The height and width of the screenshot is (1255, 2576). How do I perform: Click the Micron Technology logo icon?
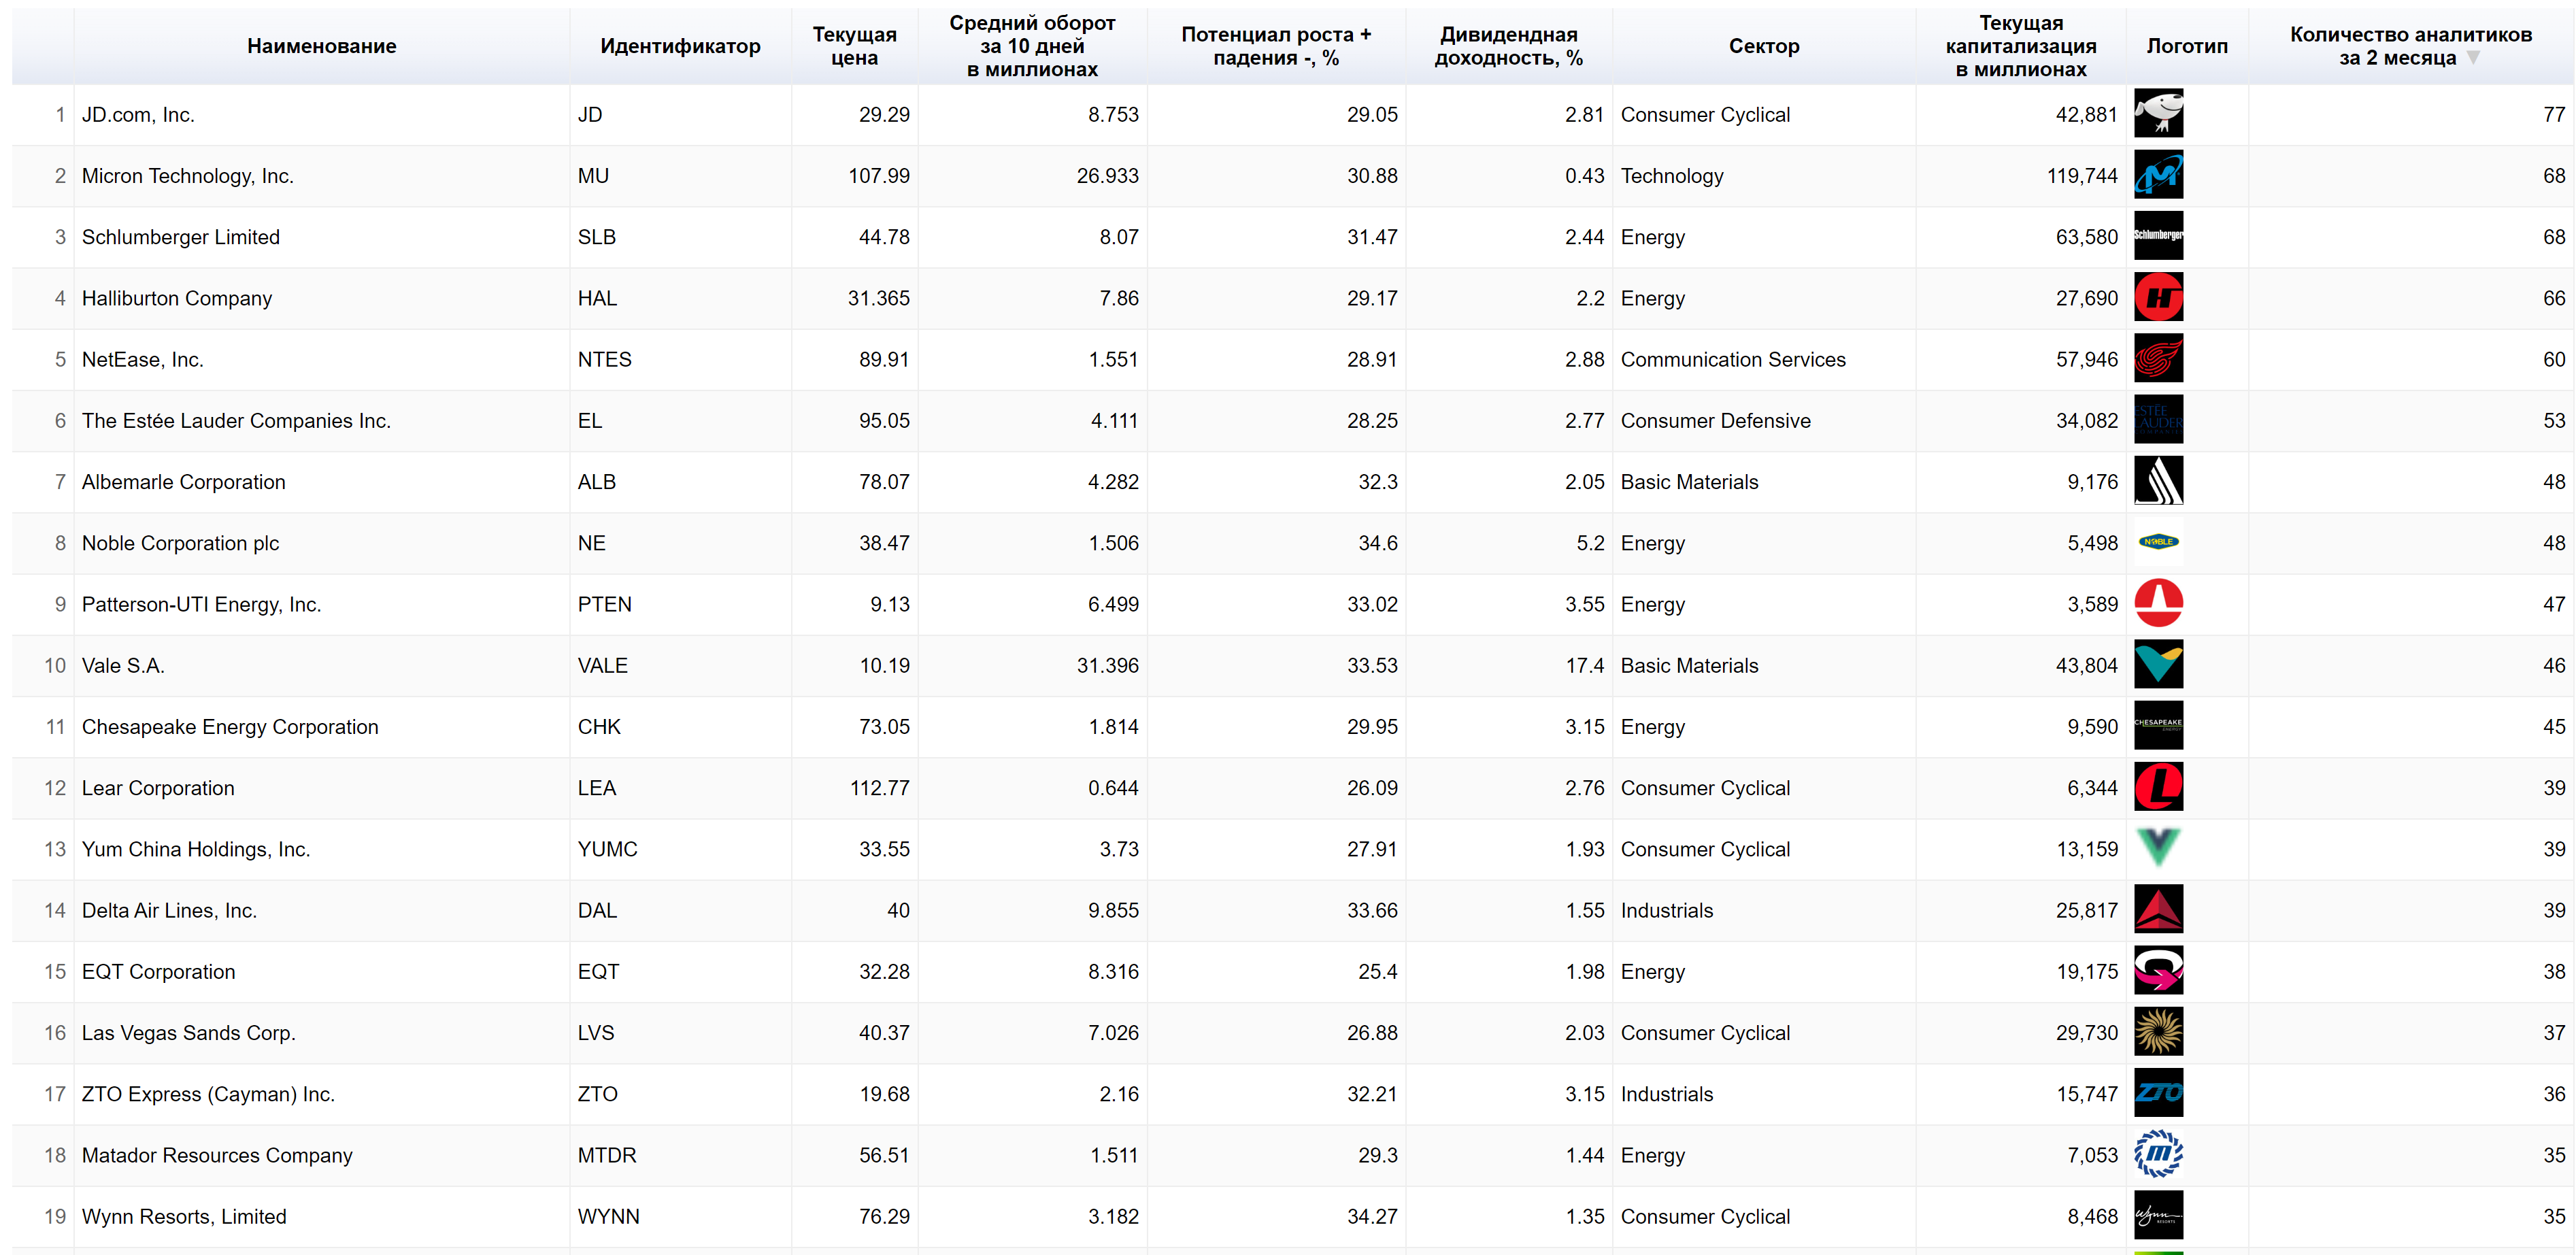click(2158, 175)
